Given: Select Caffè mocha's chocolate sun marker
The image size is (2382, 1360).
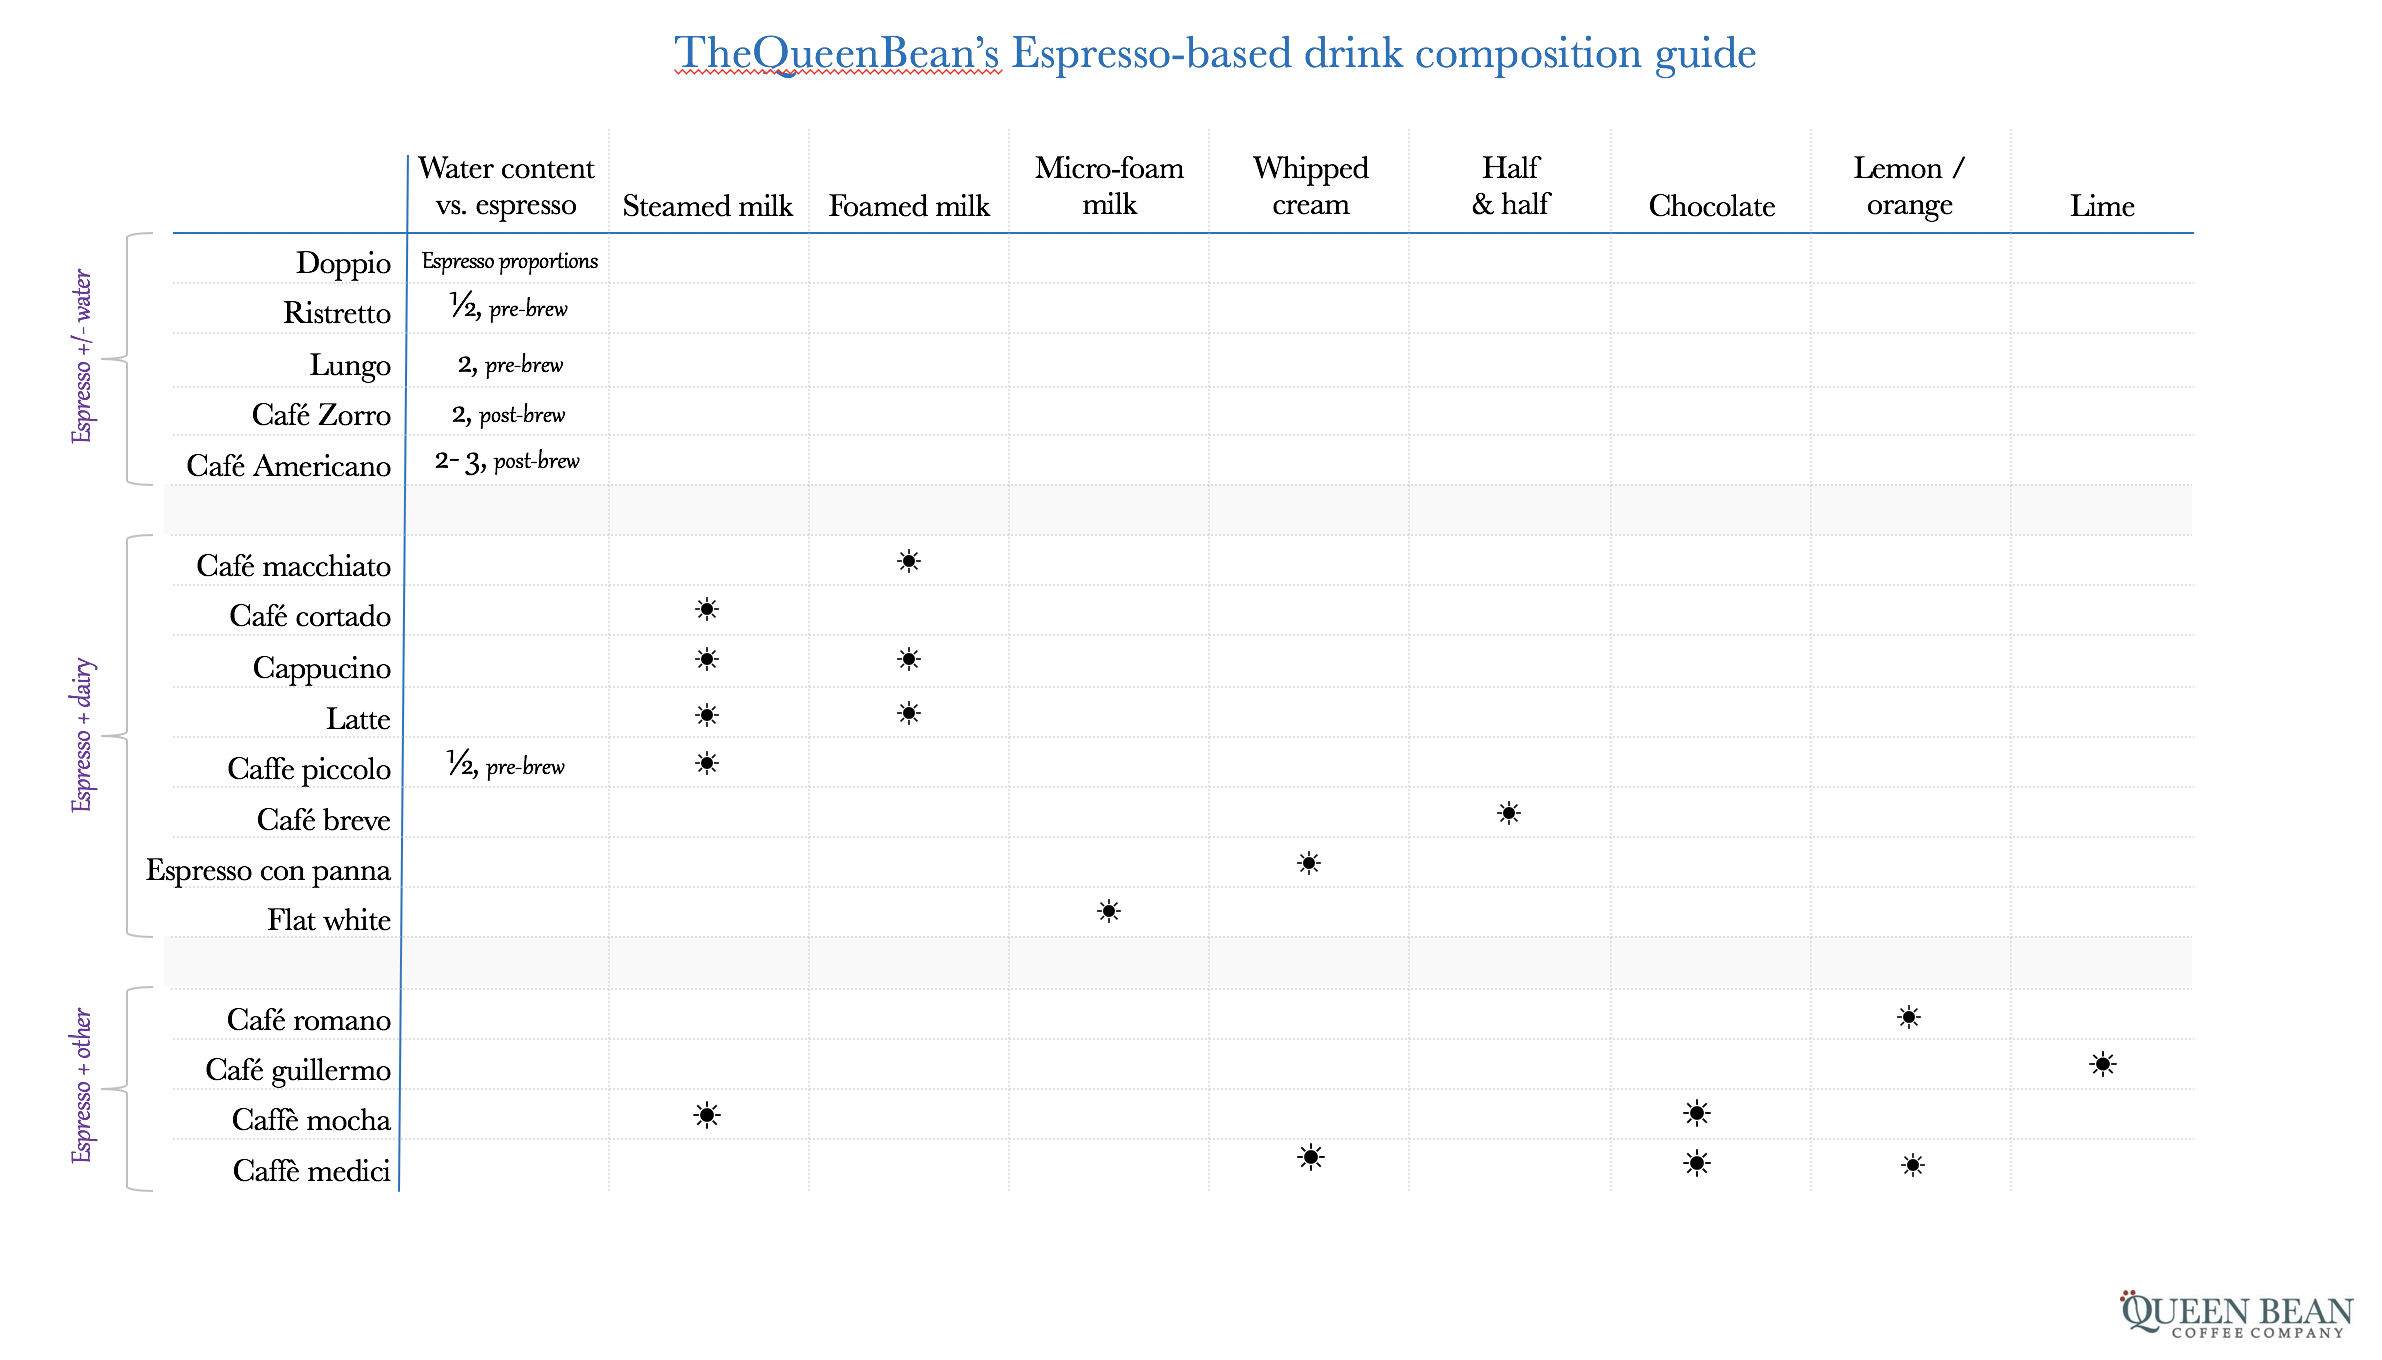Looking at the screenshot, I should (x=1697, y=1113).
